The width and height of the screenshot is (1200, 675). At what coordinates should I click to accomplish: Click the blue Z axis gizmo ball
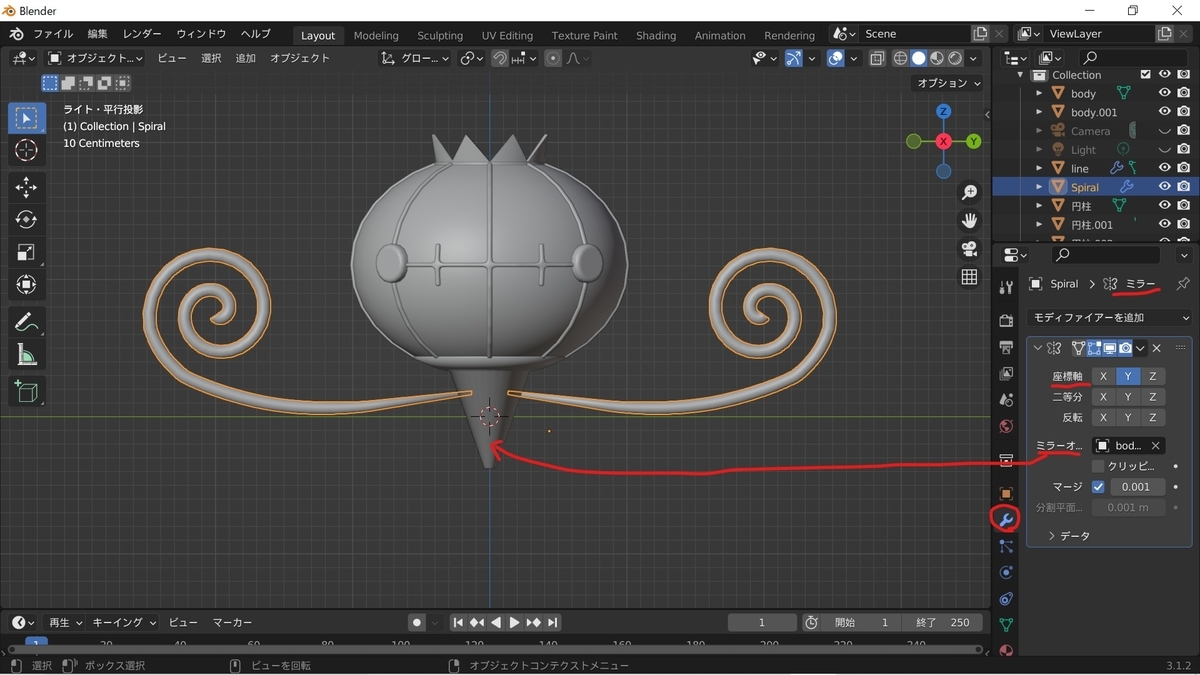943,112
